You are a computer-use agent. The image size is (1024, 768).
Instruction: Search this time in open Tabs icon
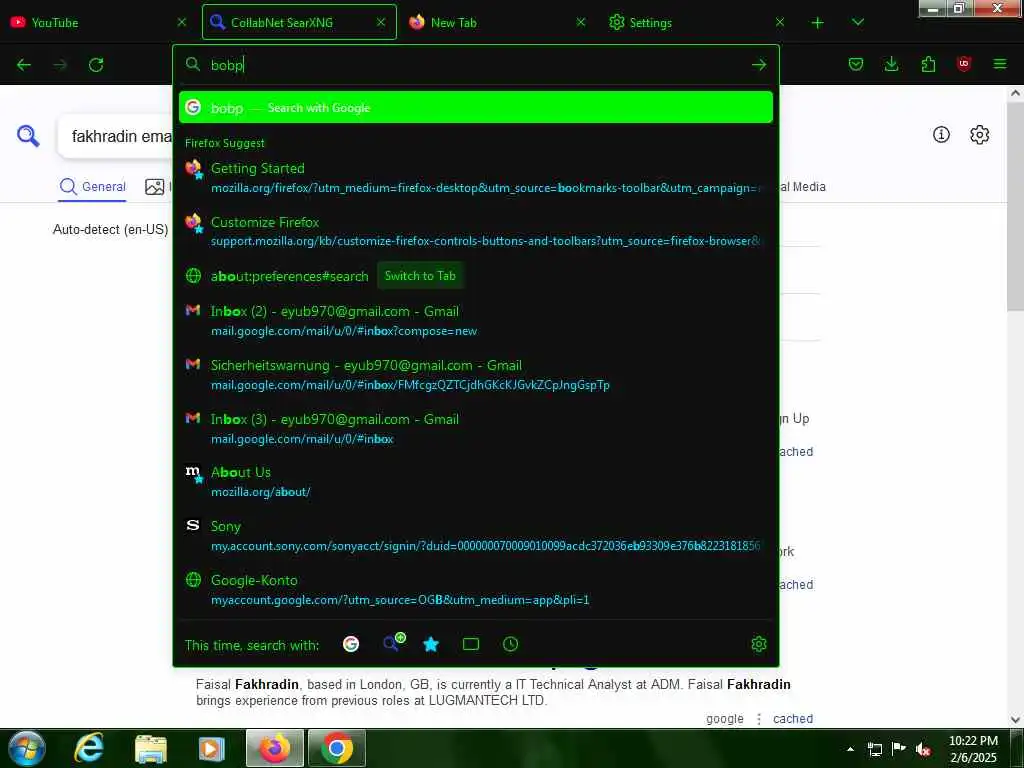click(471, 645)
